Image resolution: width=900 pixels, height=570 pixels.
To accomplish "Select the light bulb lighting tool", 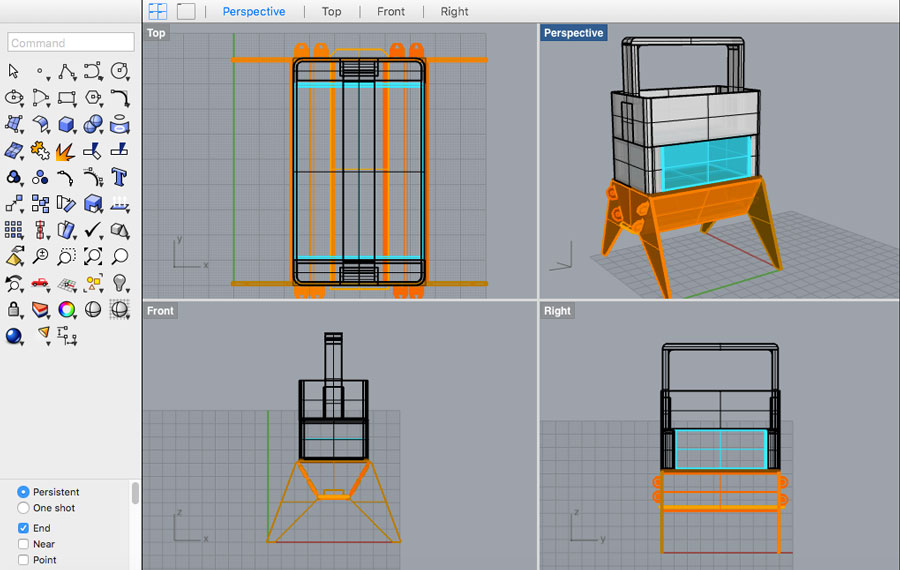I will [119, 282].
